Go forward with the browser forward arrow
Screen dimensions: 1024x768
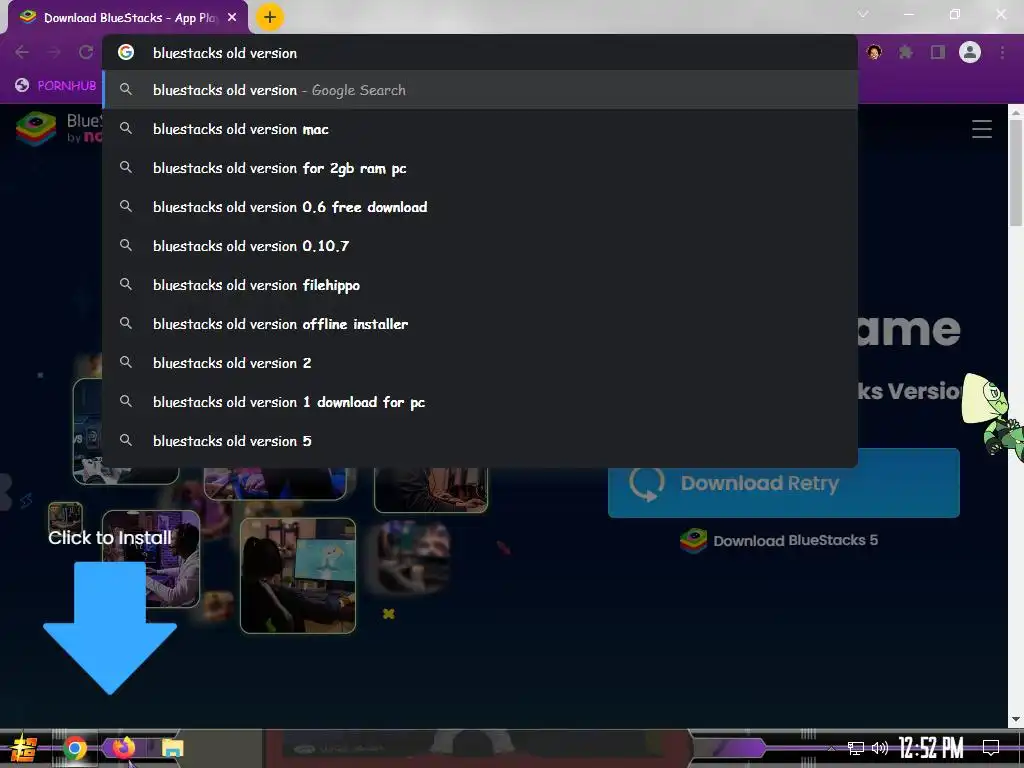point(54,52)
